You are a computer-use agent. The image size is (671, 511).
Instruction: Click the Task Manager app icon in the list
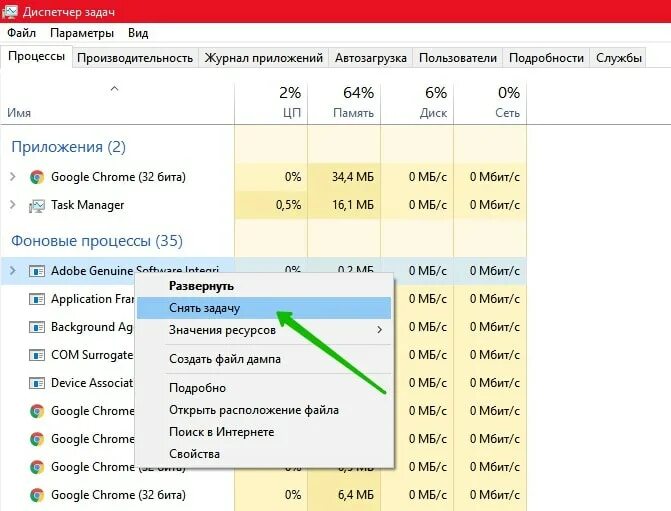pyautogui.click(x=37, y=205)
